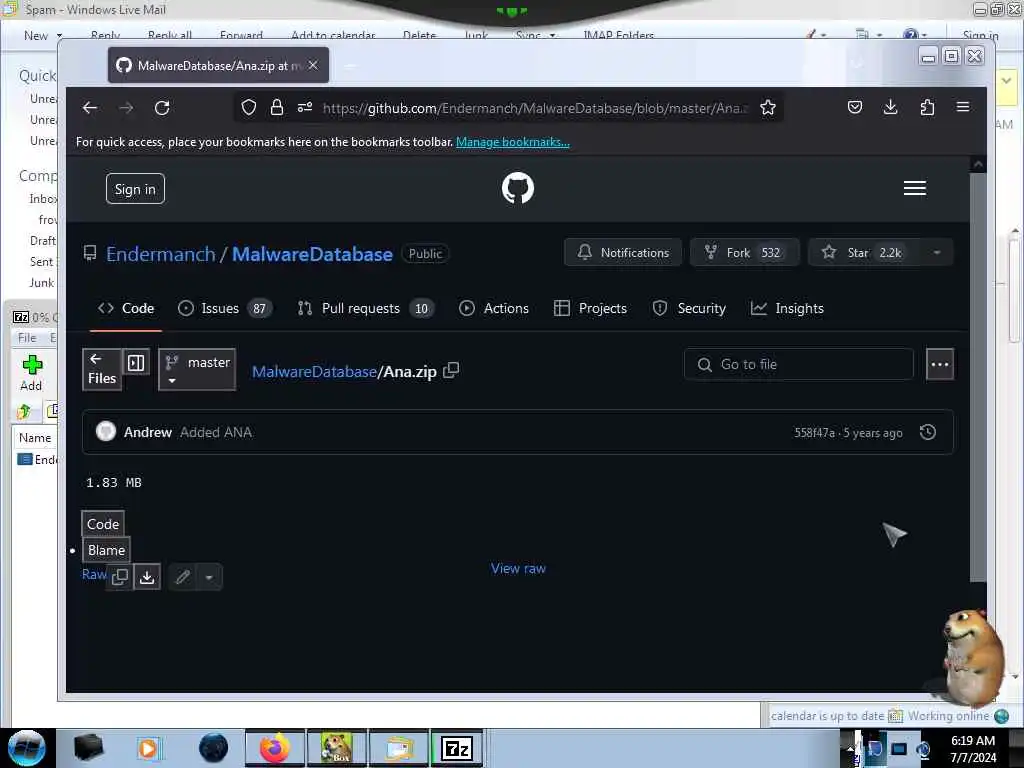Click the browser address bar URL
This screenshot has width=1024, height=768.
coord(535,108)
